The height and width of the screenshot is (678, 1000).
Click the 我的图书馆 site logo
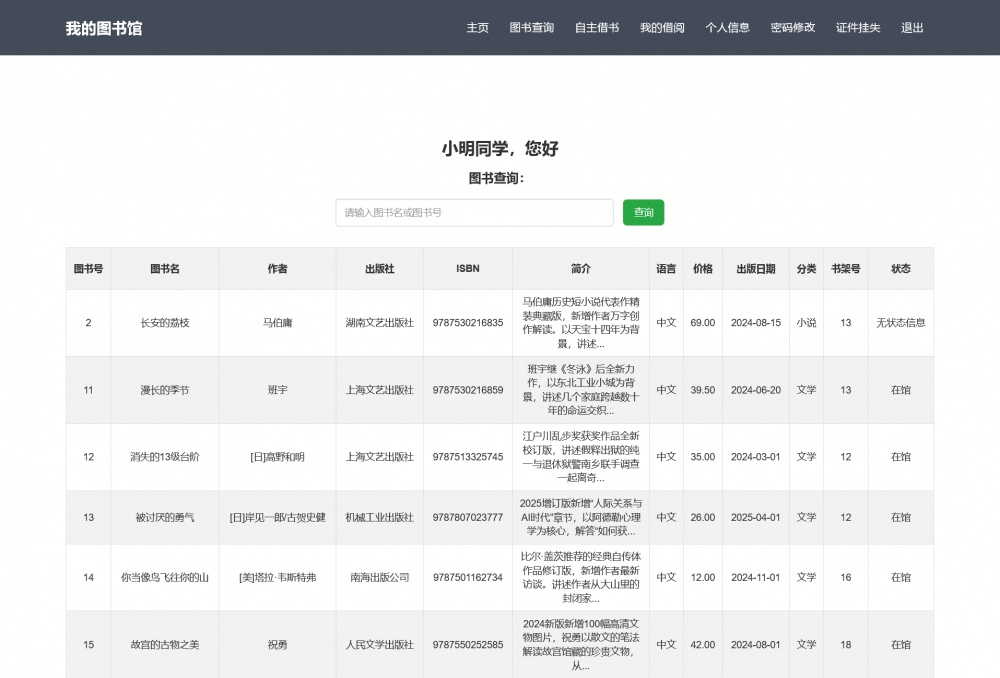104,28
